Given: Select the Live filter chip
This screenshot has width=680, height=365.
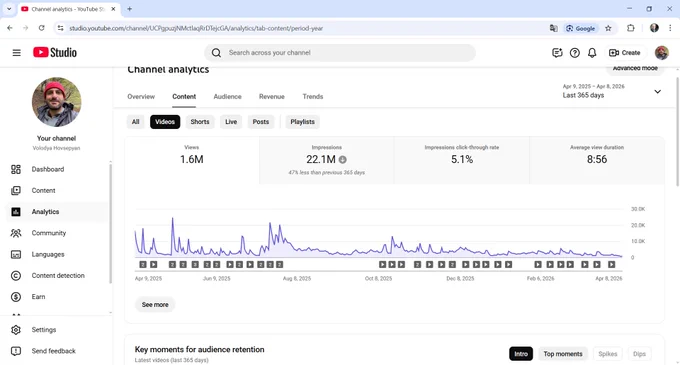Looking at the screenshot, I should 231,122.
